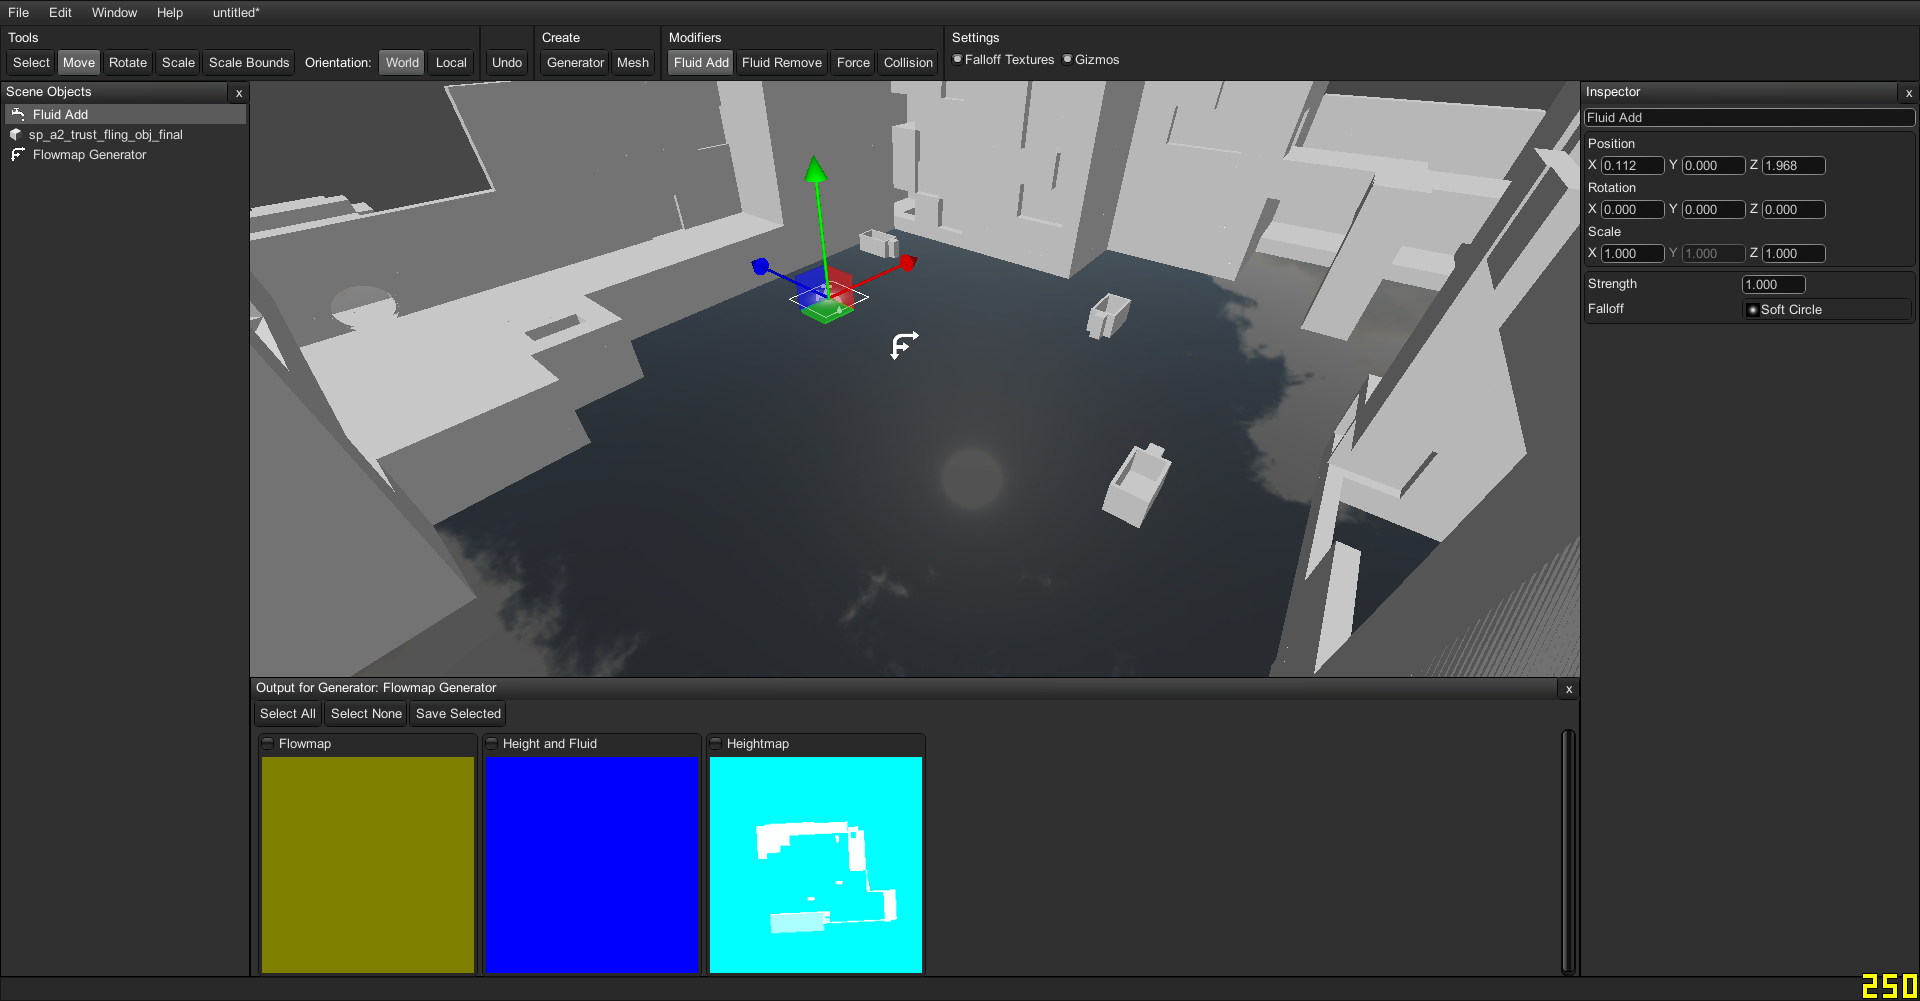
Task: Click the Rotation X field
Action: (x=1632, y=210)
